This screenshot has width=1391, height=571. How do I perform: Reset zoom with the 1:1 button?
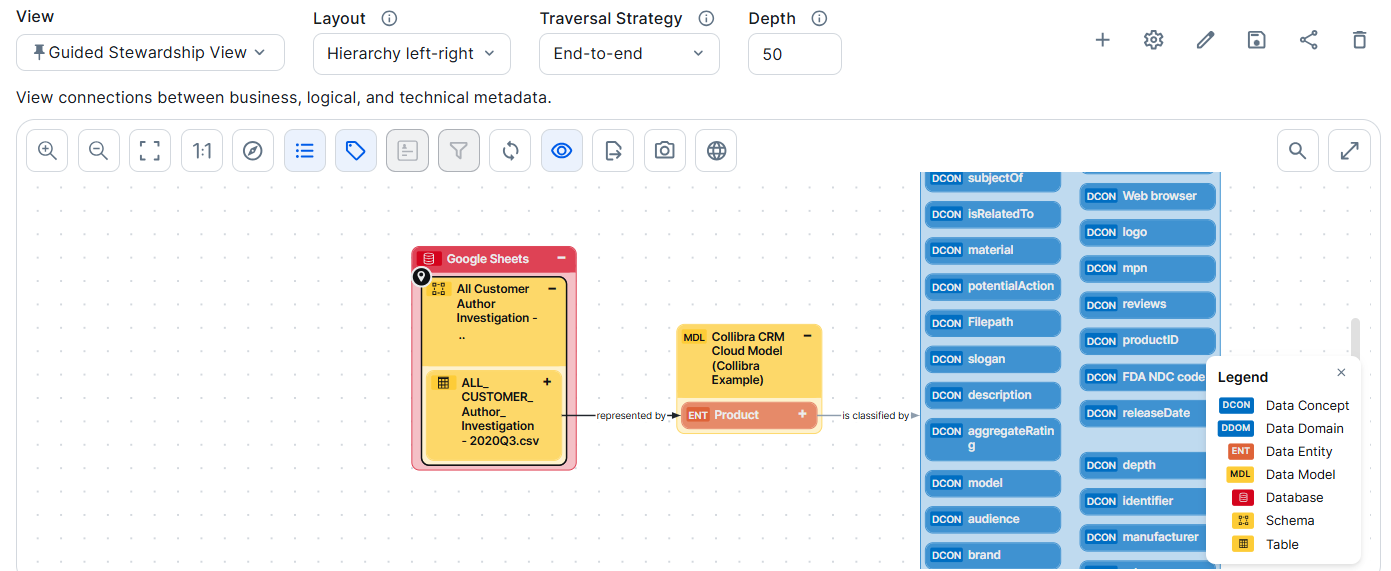[x=202, y=151]
